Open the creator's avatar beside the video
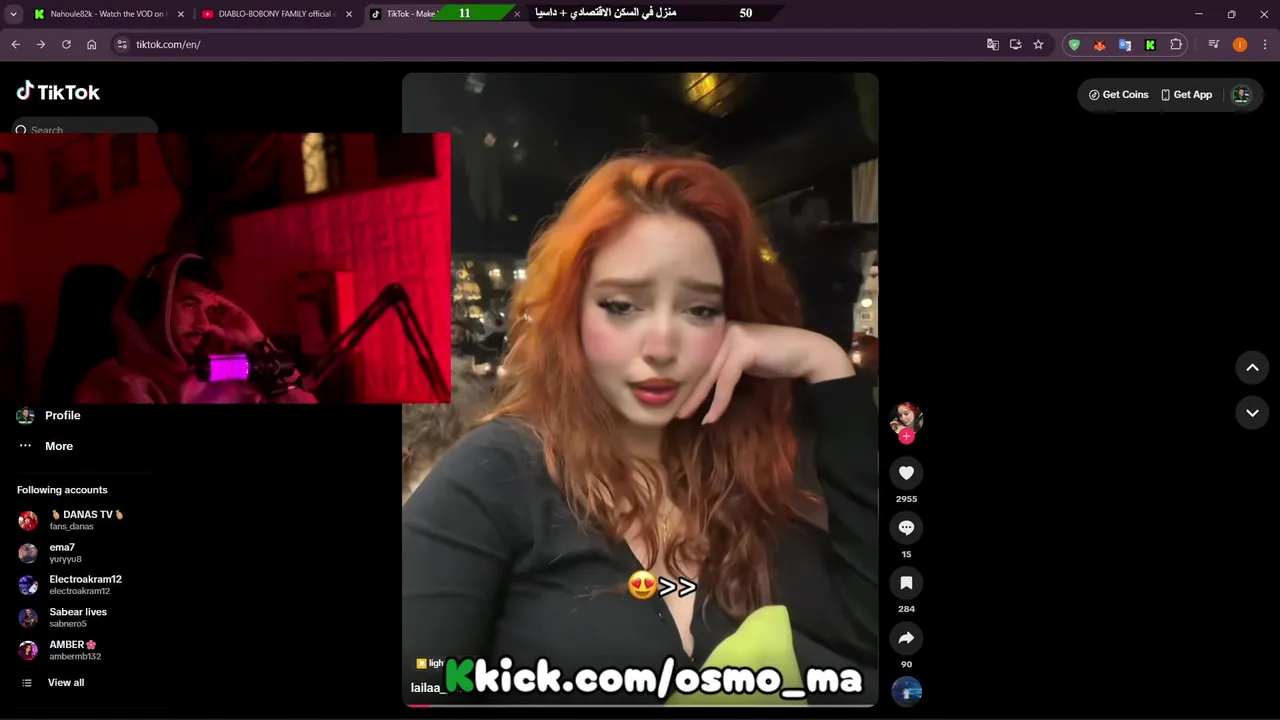This screenshot has width=1280, height=720. (x=906, y=418)
